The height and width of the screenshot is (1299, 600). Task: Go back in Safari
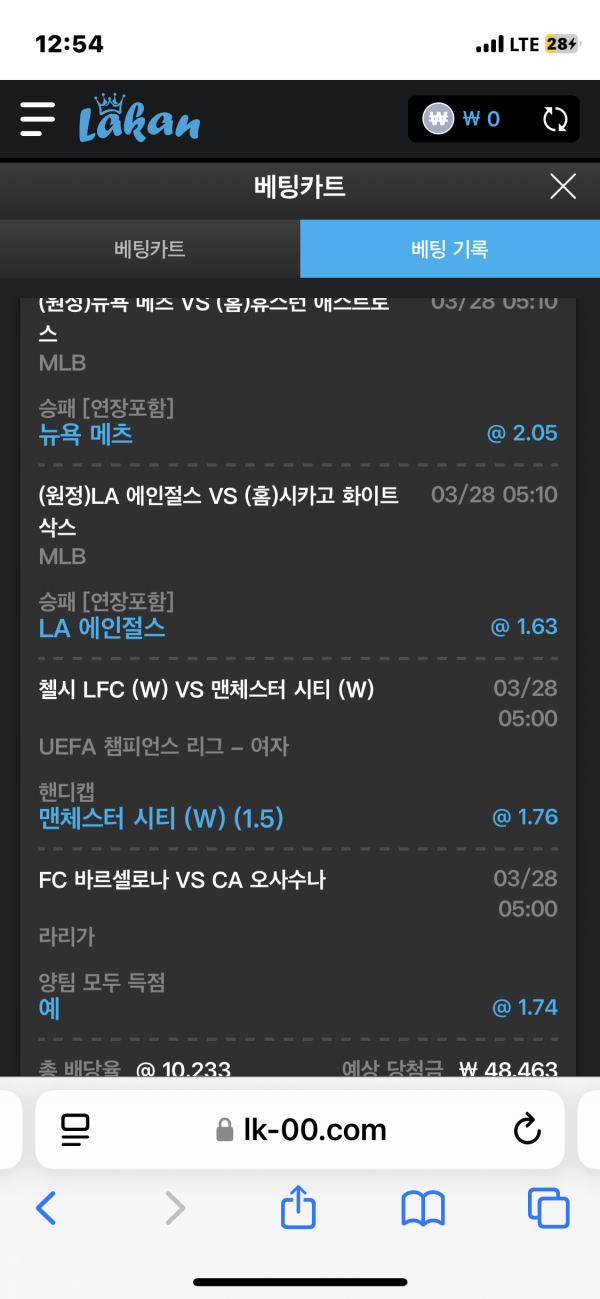point(46,1209)
